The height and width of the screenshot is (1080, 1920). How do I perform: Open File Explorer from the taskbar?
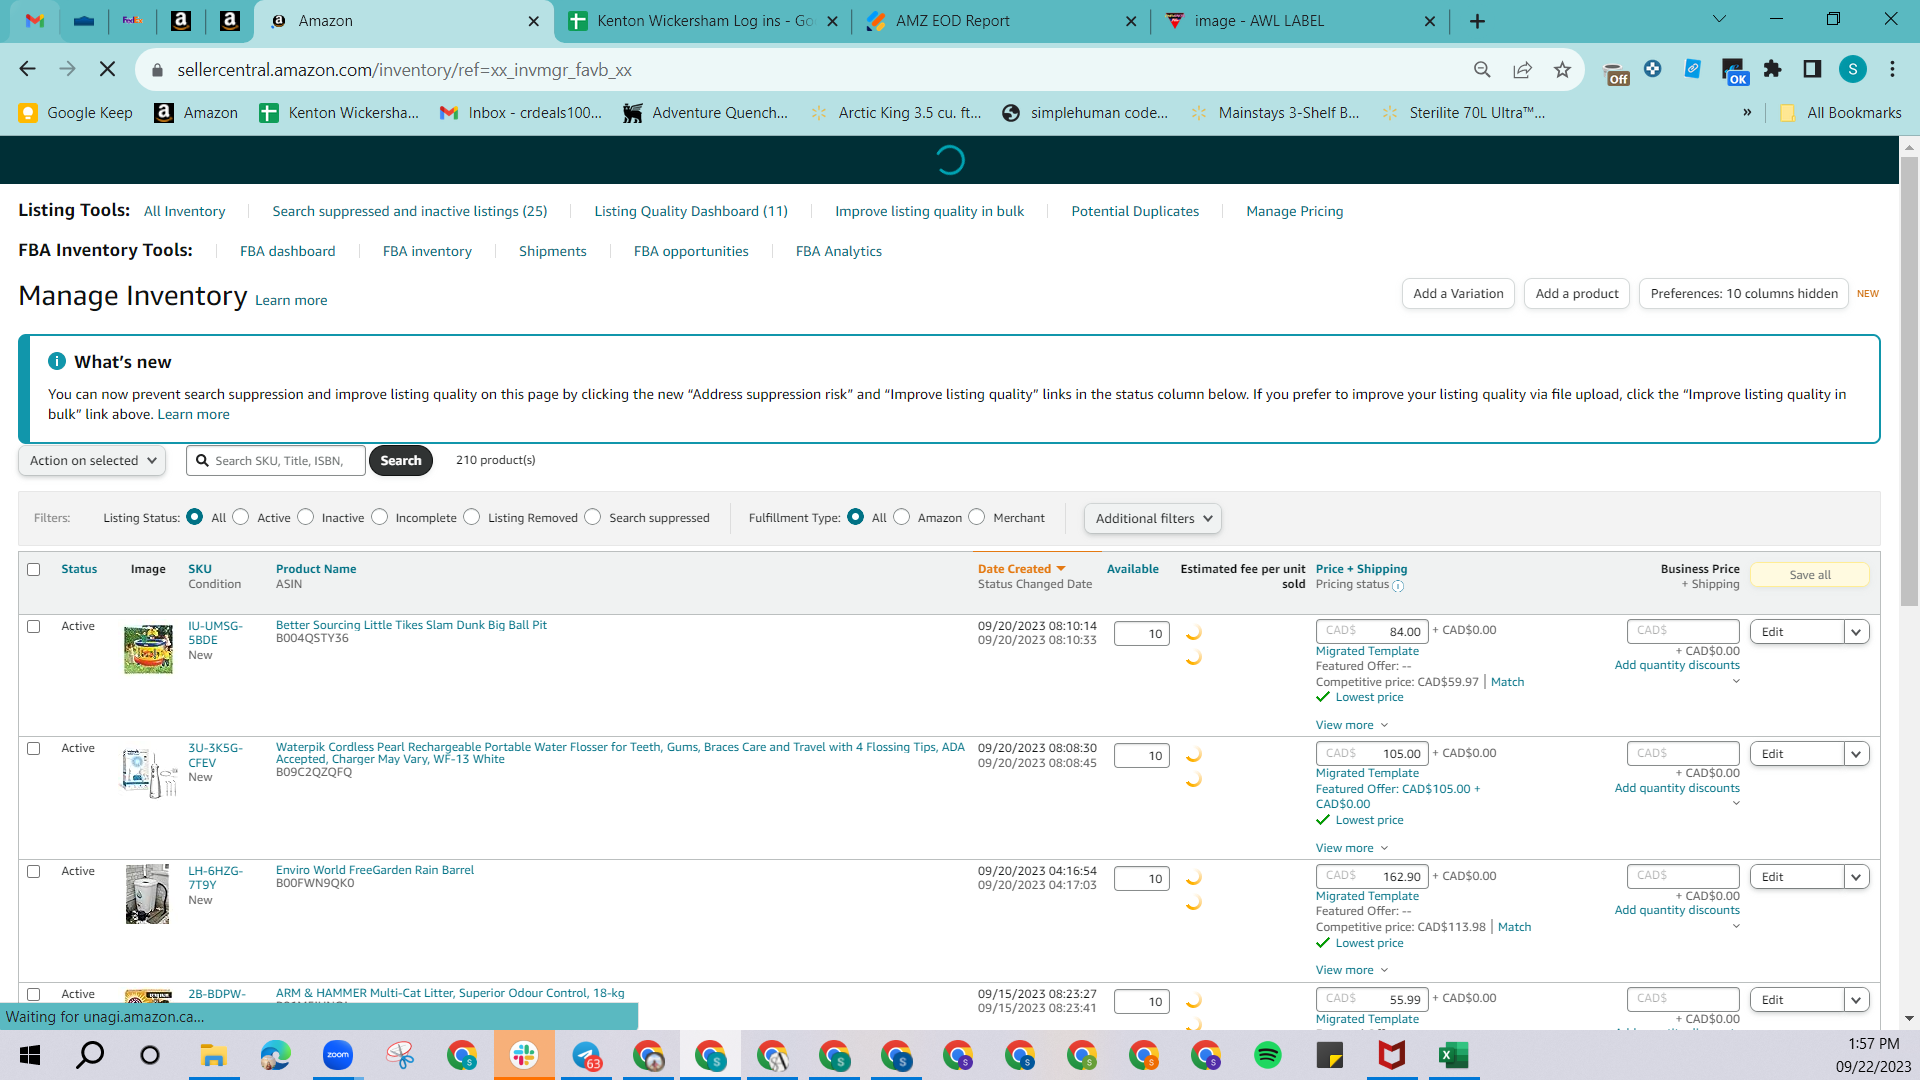point(213,1055)
